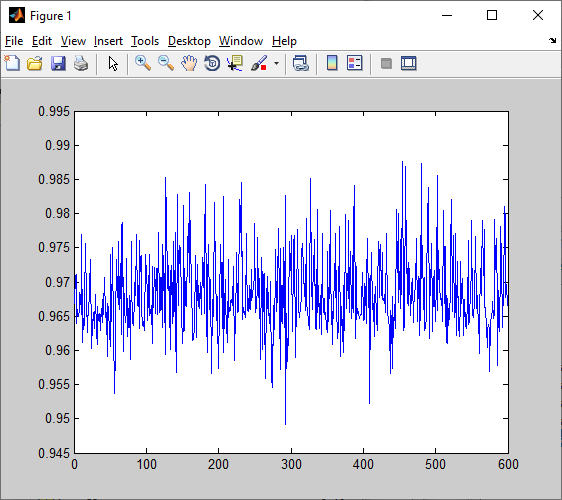The width and height of the screenshot is (562, 500).
Task: Open the Tools menu
Action: click(145, 41)
